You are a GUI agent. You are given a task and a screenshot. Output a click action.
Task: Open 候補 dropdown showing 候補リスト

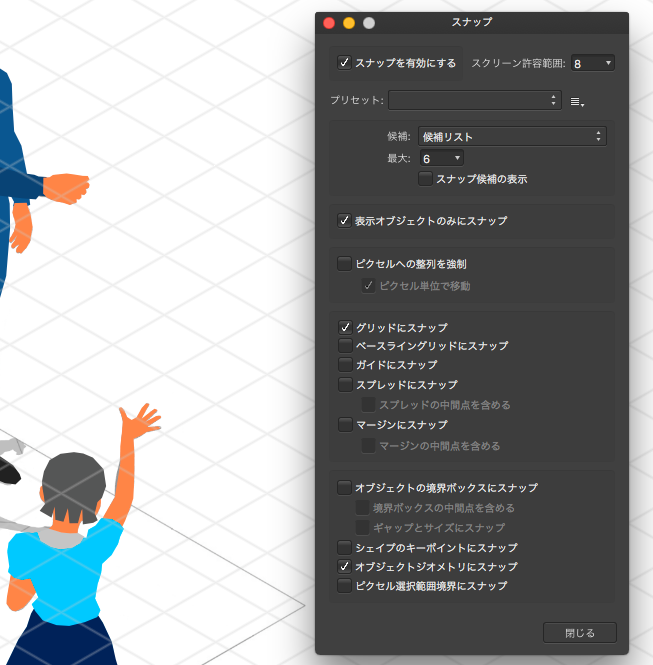[512, 137]
